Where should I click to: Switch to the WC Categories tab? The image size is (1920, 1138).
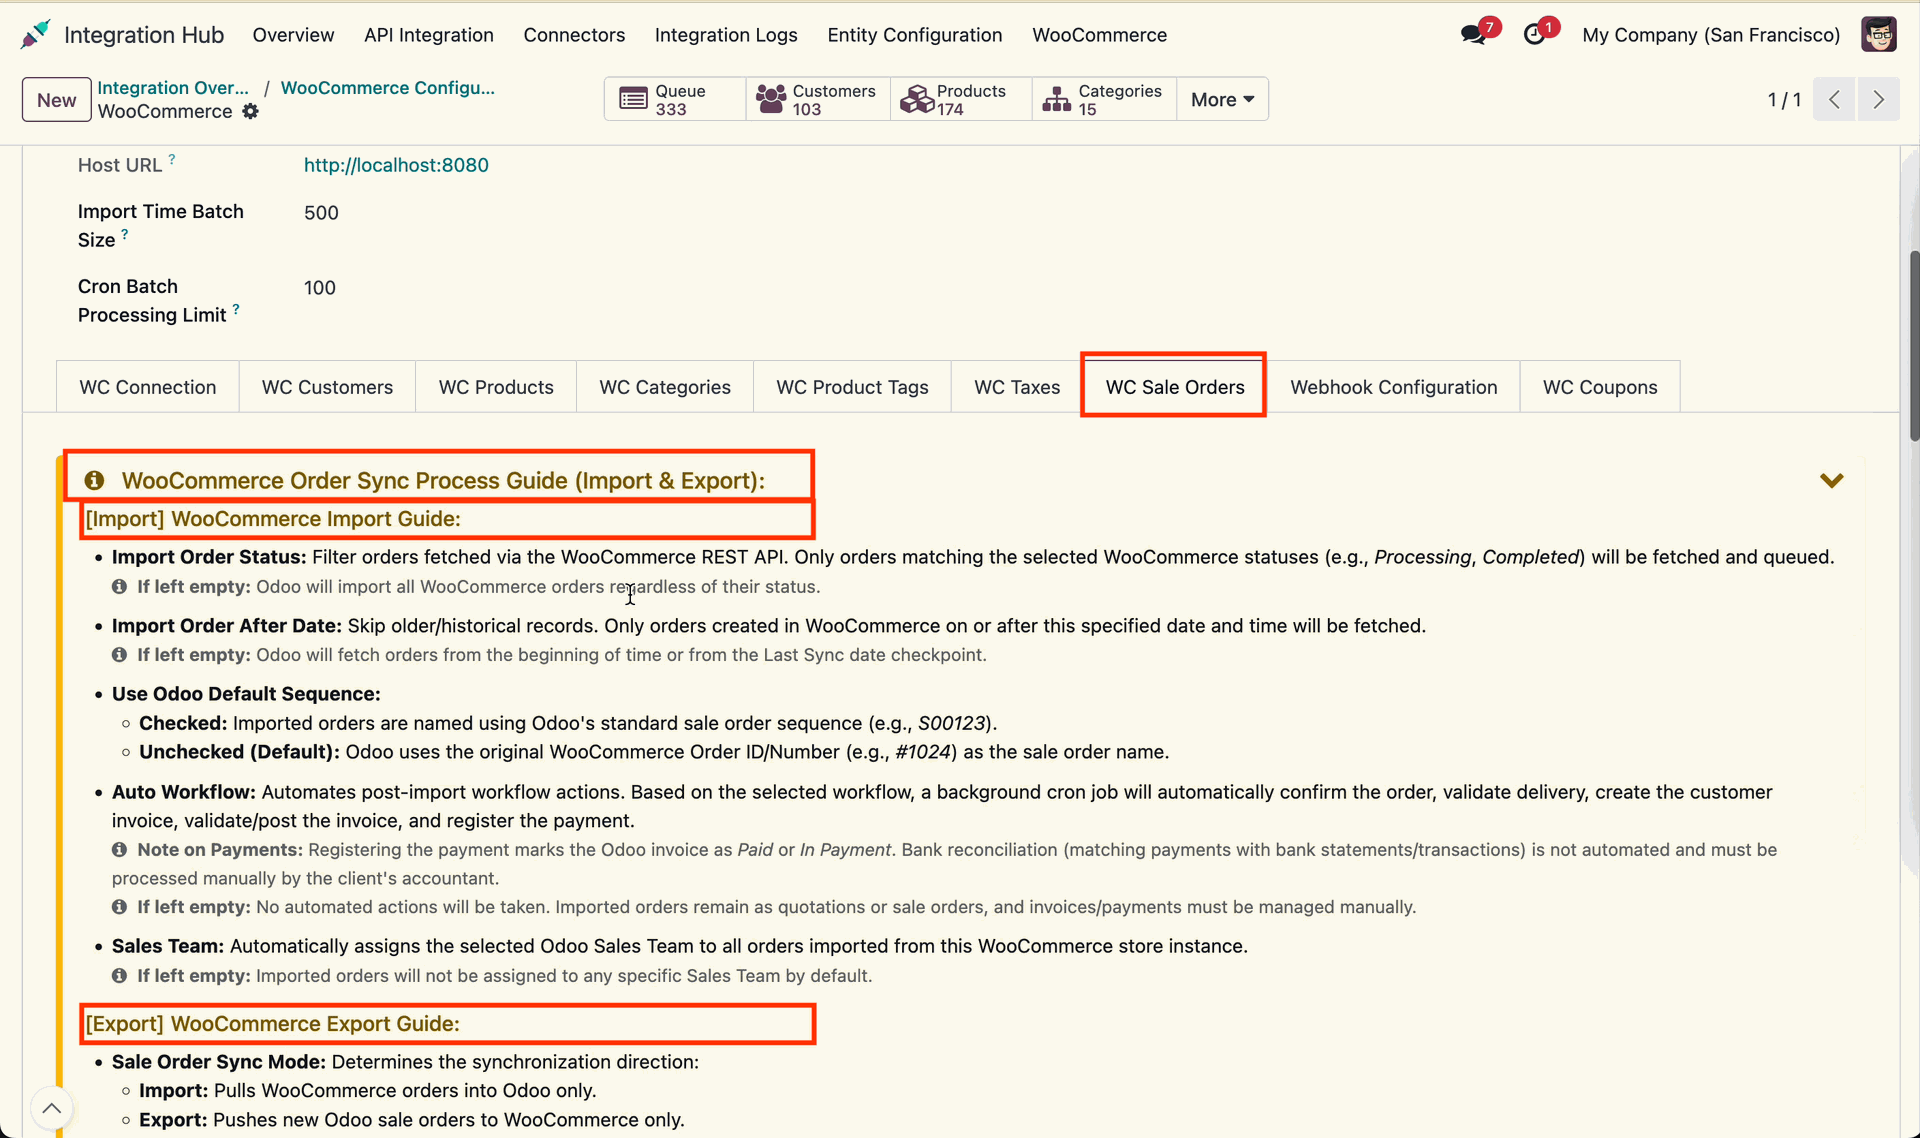click(x=665, y=387)
